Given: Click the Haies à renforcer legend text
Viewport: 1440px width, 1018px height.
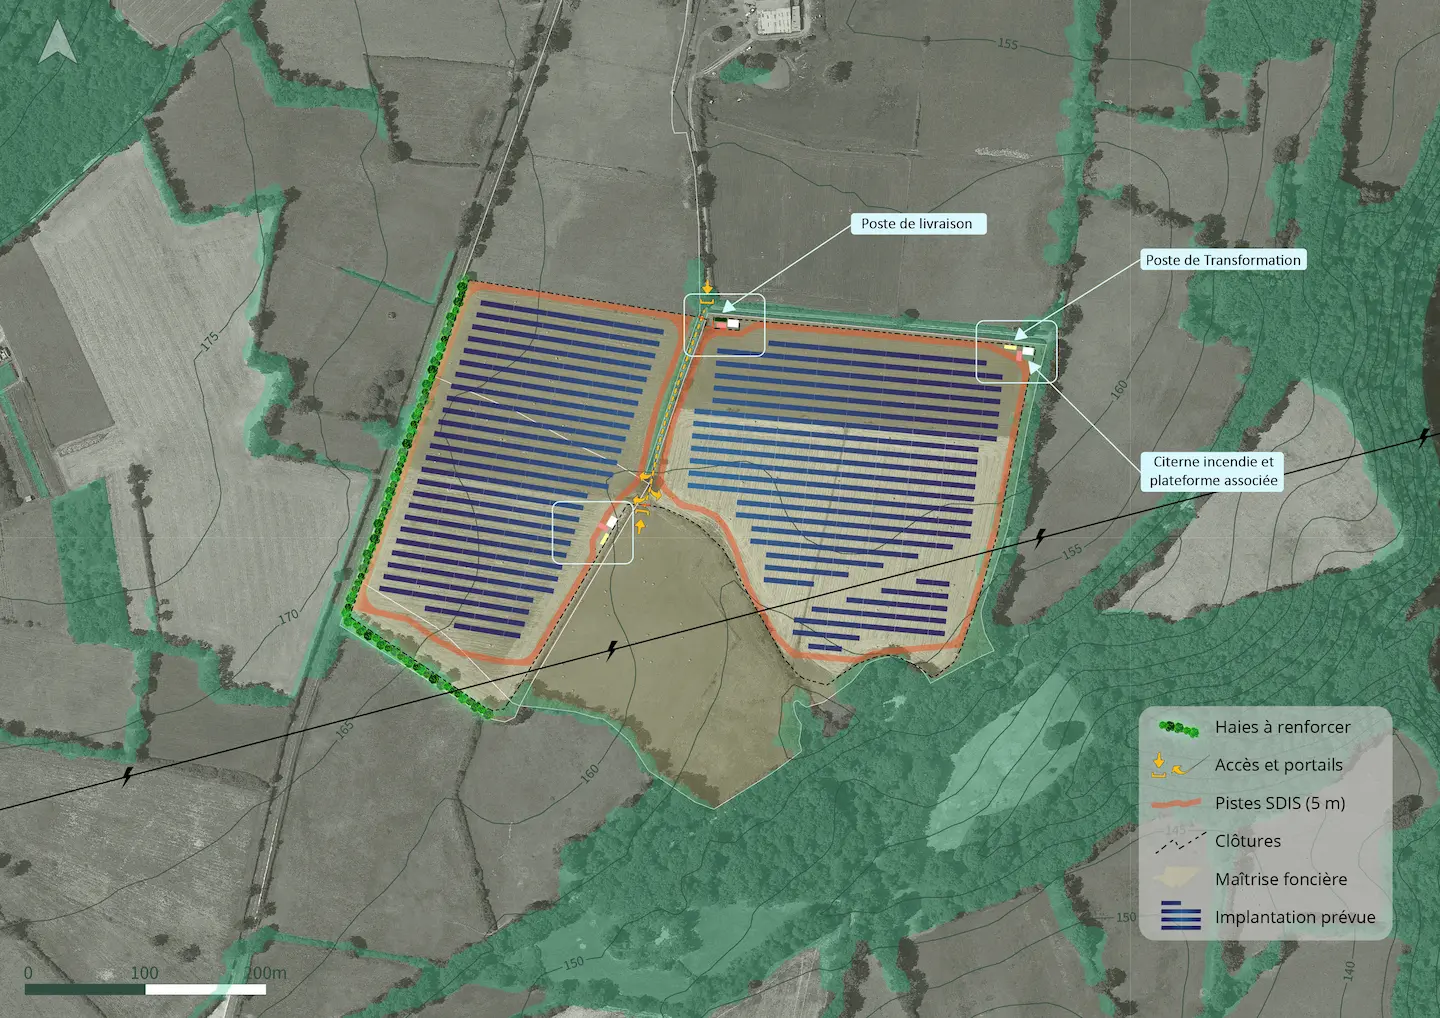Looking at the screenshot, I should 1282,727.
